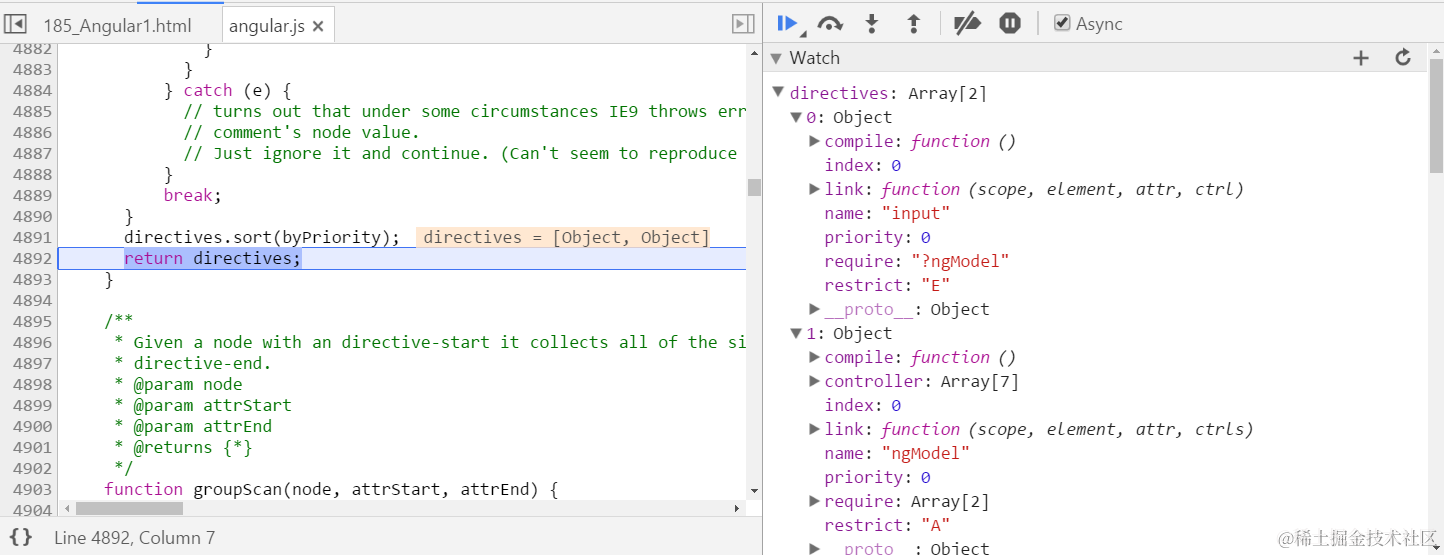Image resolution: width=1444 pixels, height=555 pixels.
Task: Add a new watch expression
Action: [1361, 58]
